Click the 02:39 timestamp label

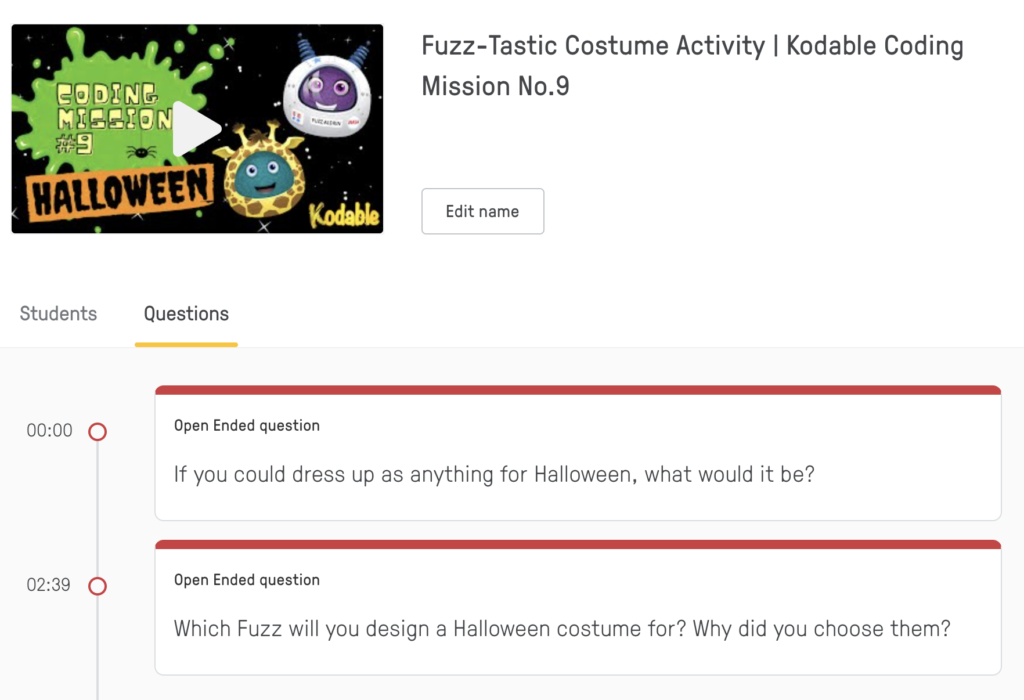pos(49,585)
